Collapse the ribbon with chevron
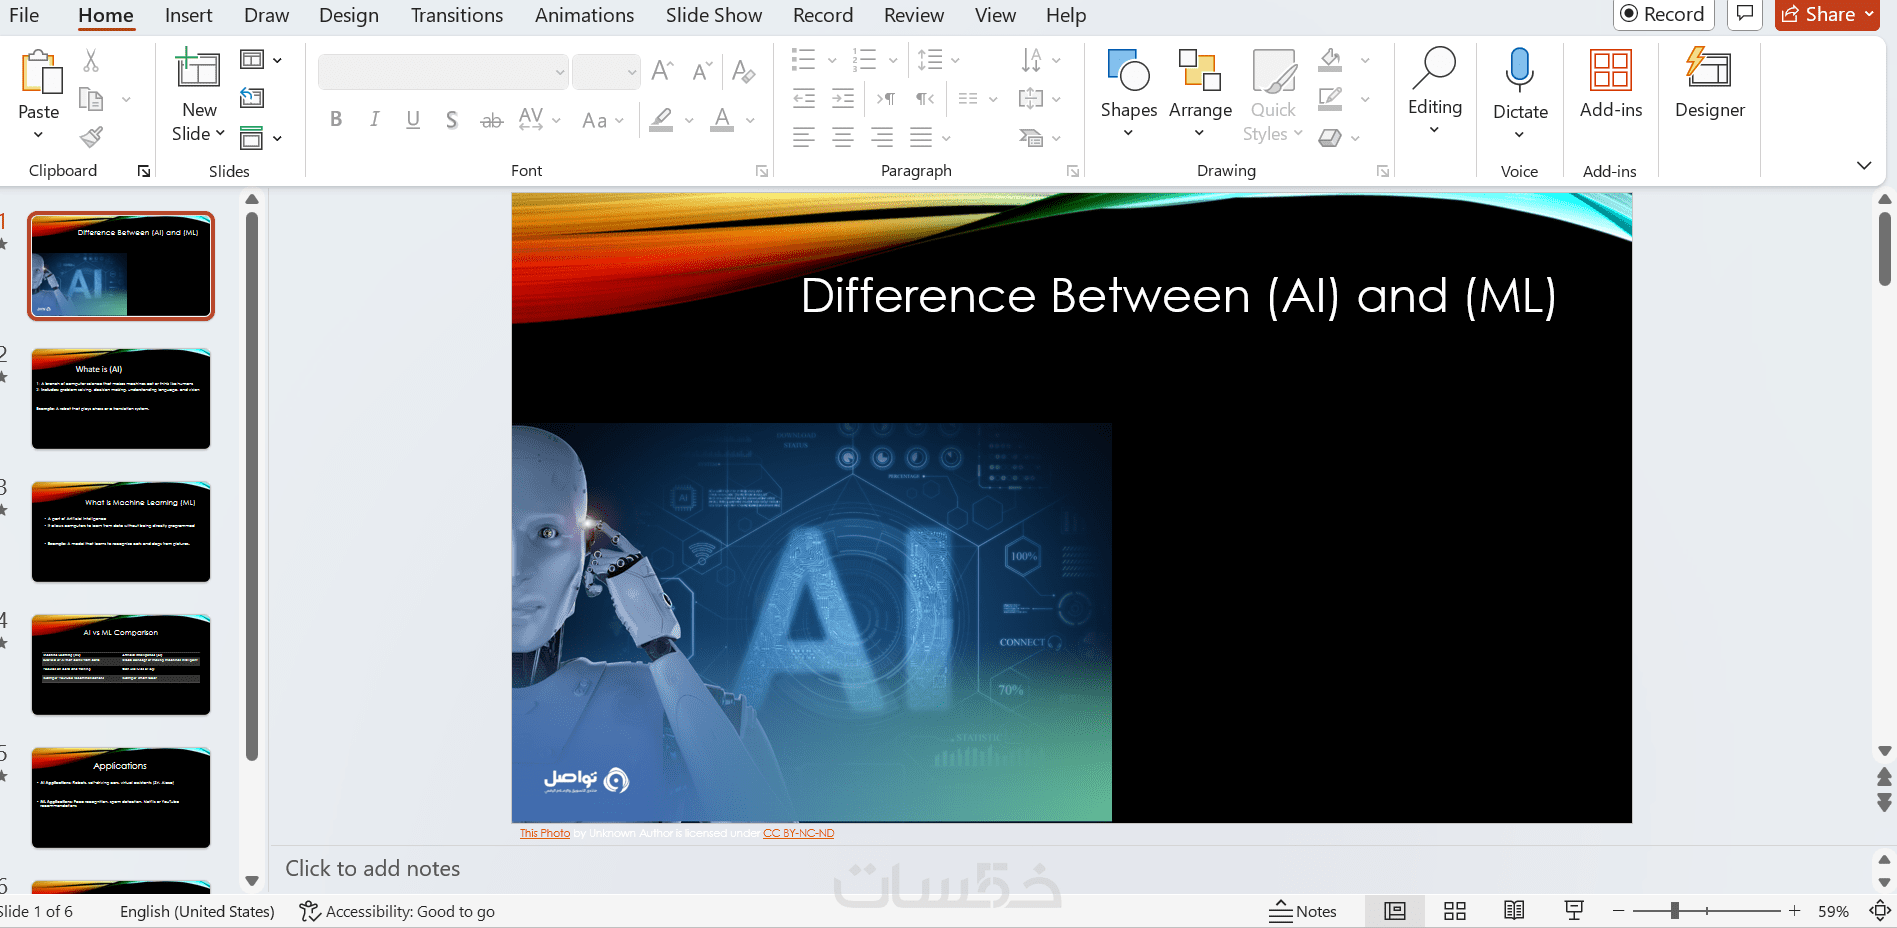 [x=1864, y=165]
